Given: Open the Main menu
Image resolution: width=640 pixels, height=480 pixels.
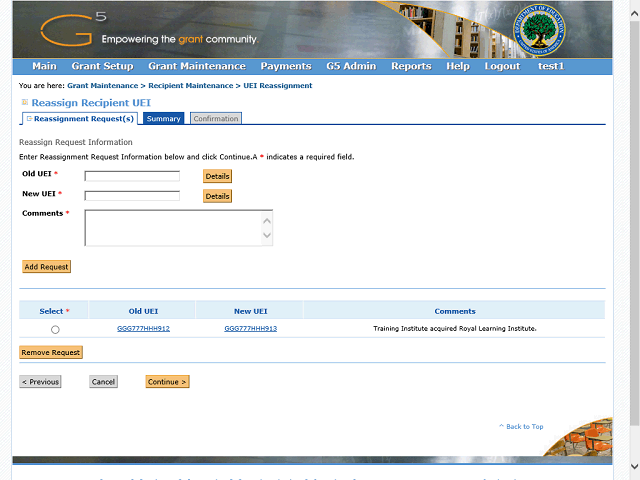Looking at the screenshot, I should [x=44, y=66].
